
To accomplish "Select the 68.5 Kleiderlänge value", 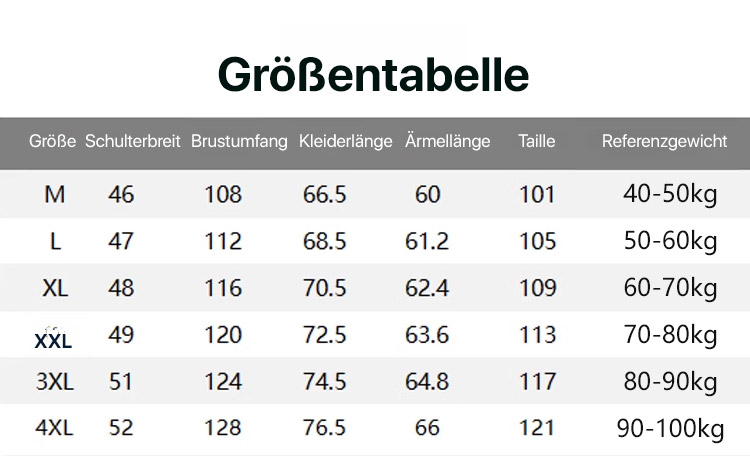I will point(325,241).
